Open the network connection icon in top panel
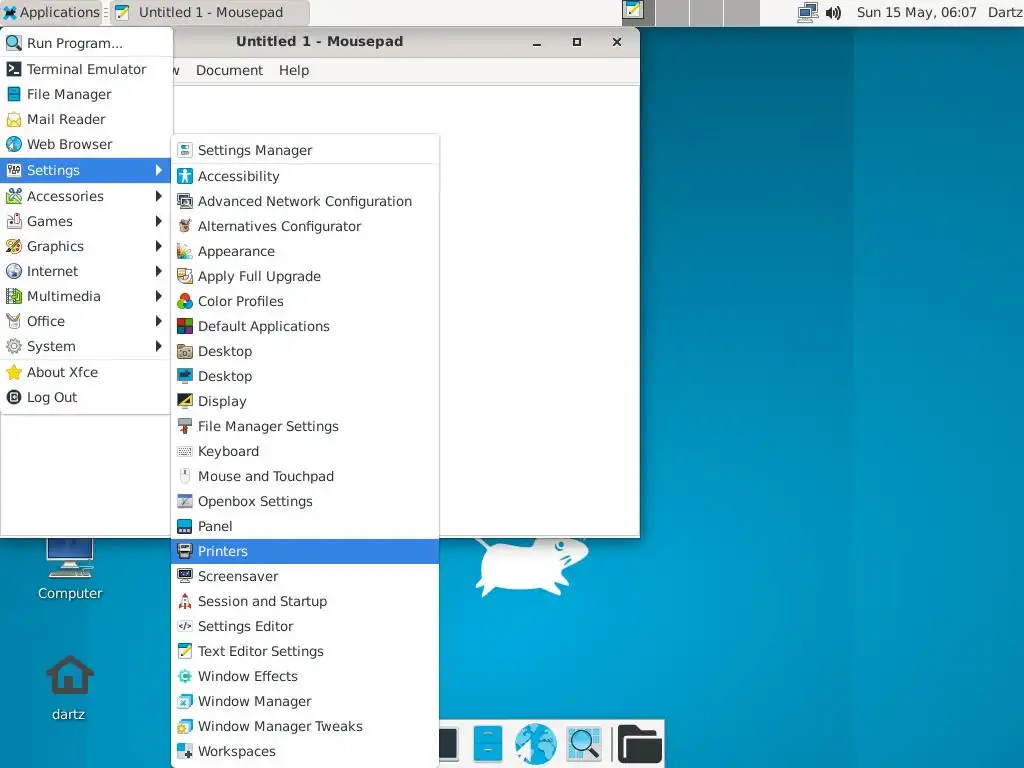This screenshot has width=1024, height=768. click(x=808, y=12)
